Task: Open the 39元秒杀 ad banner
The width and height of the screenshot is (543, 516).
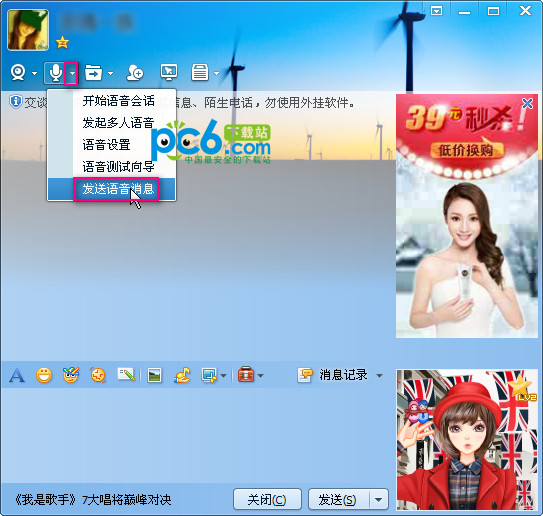Action: point(466,216)
